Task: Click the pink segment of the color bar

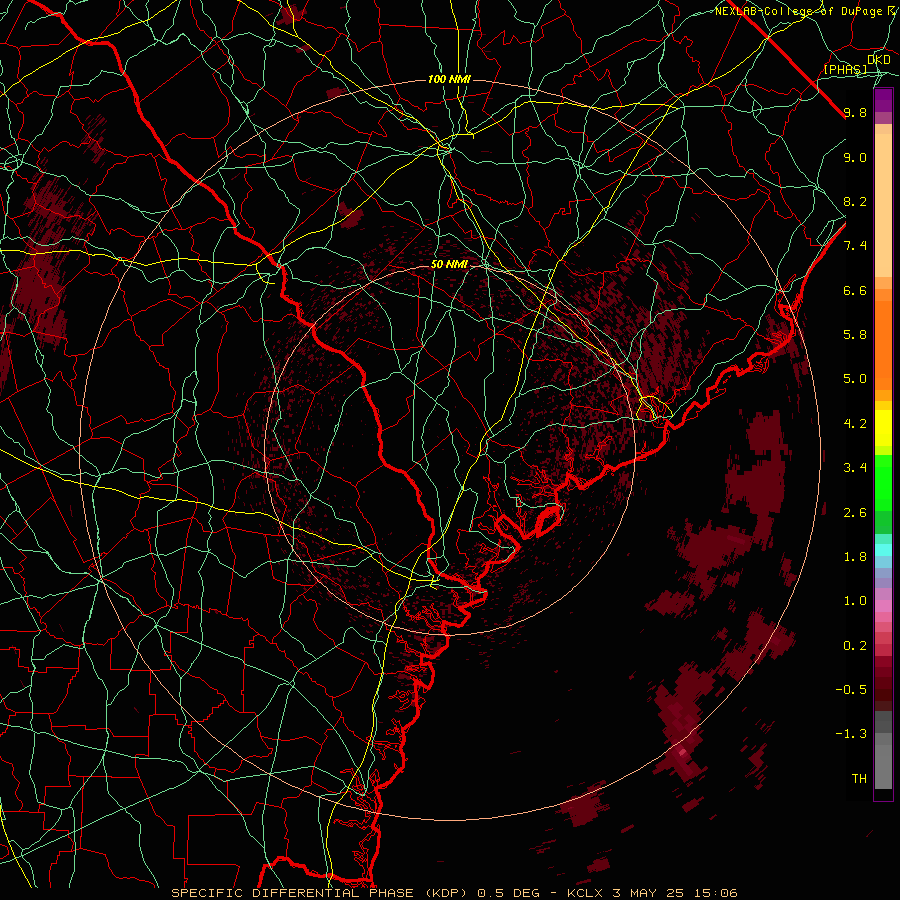Action: pos(883,606)
